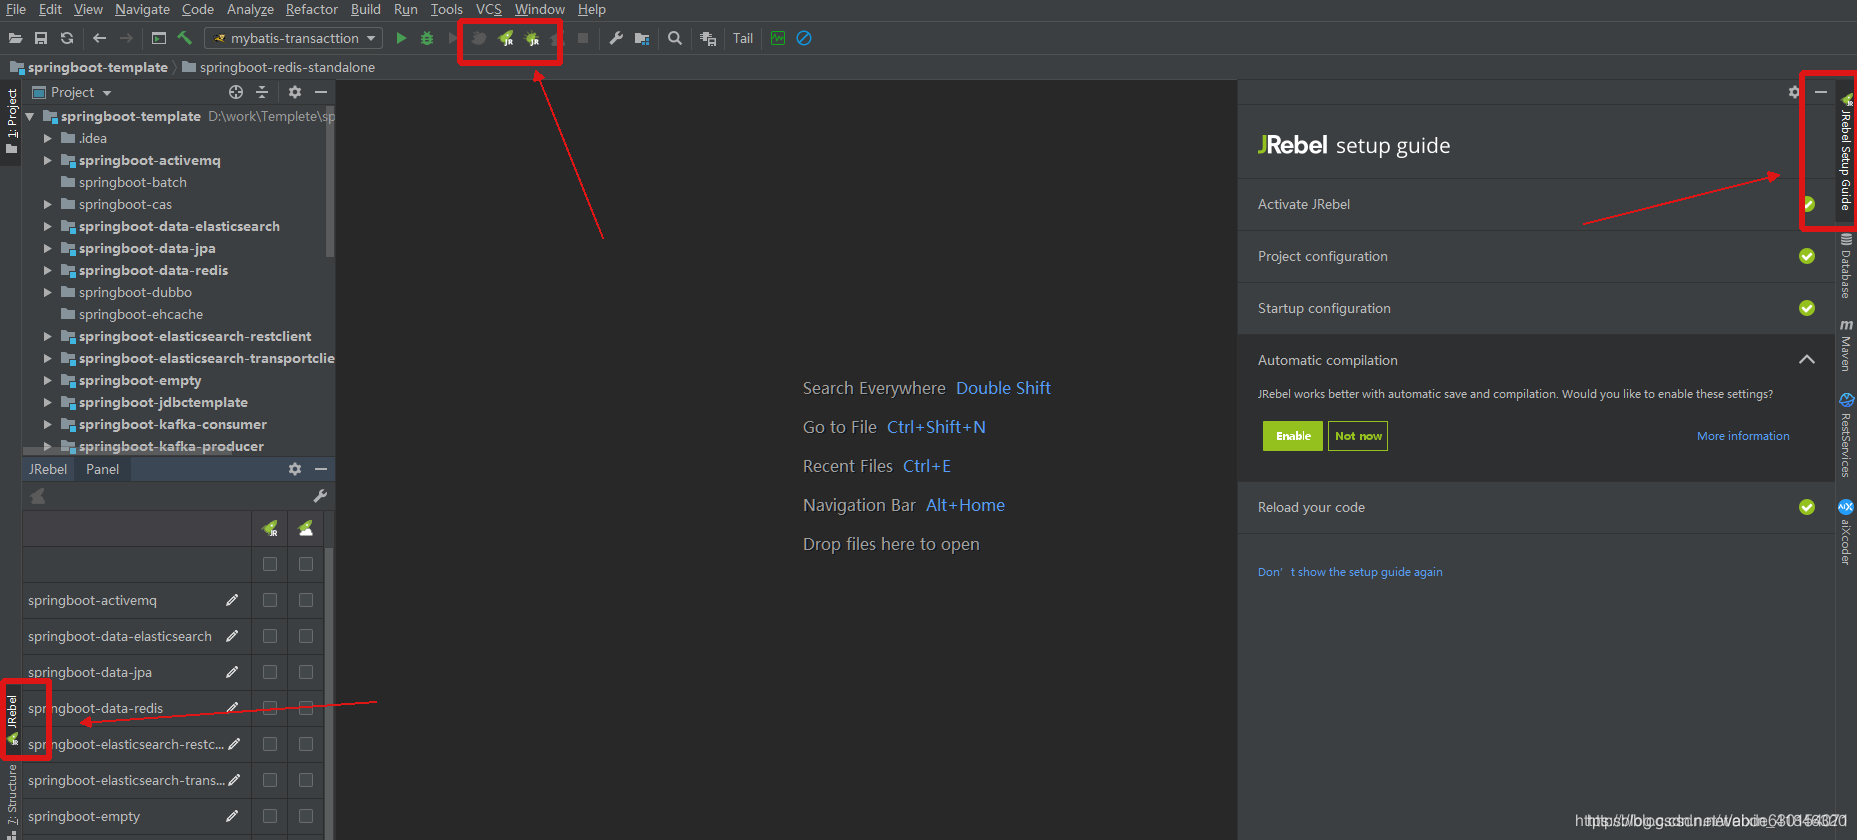The image size is (1857, 840).
Task: Click the Save All toolbar icon
Action: coord(41,38)
